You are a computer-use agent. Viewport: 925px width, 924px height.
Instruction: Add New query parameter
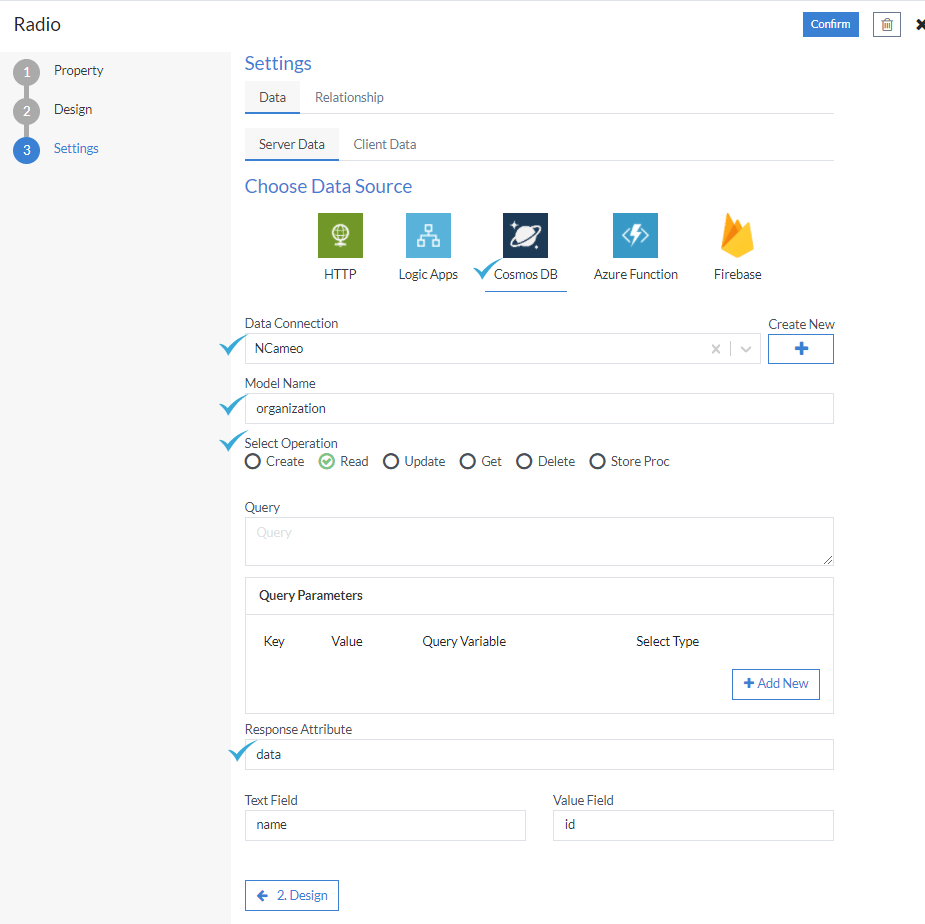click(x=775, y=684)
